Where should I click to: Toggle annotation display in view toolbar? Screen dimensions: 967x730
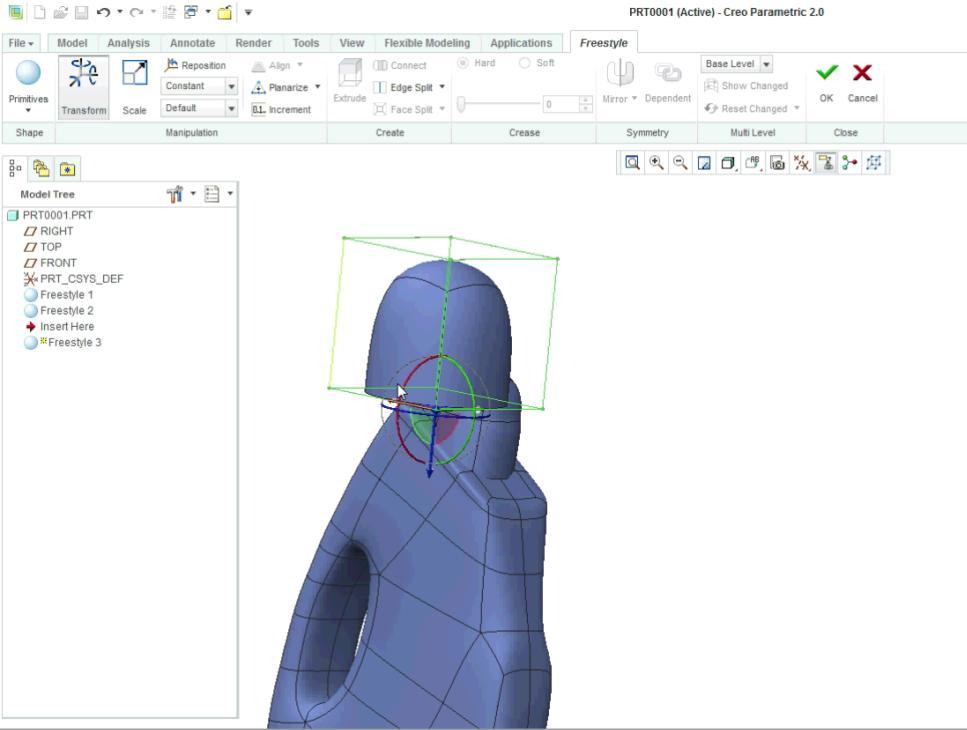pos(826,163)
